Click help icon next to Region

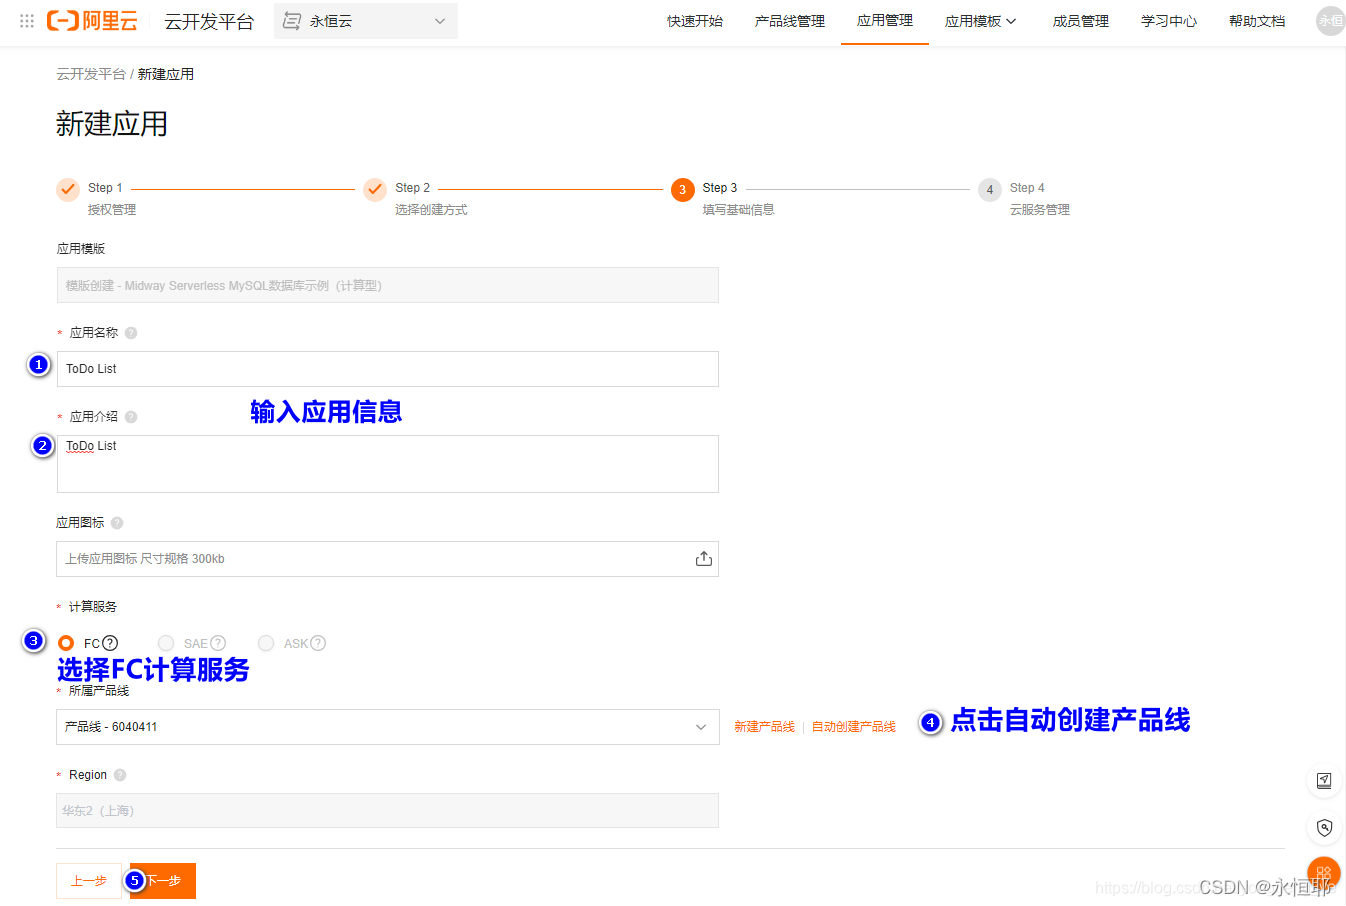click(120, 775)
